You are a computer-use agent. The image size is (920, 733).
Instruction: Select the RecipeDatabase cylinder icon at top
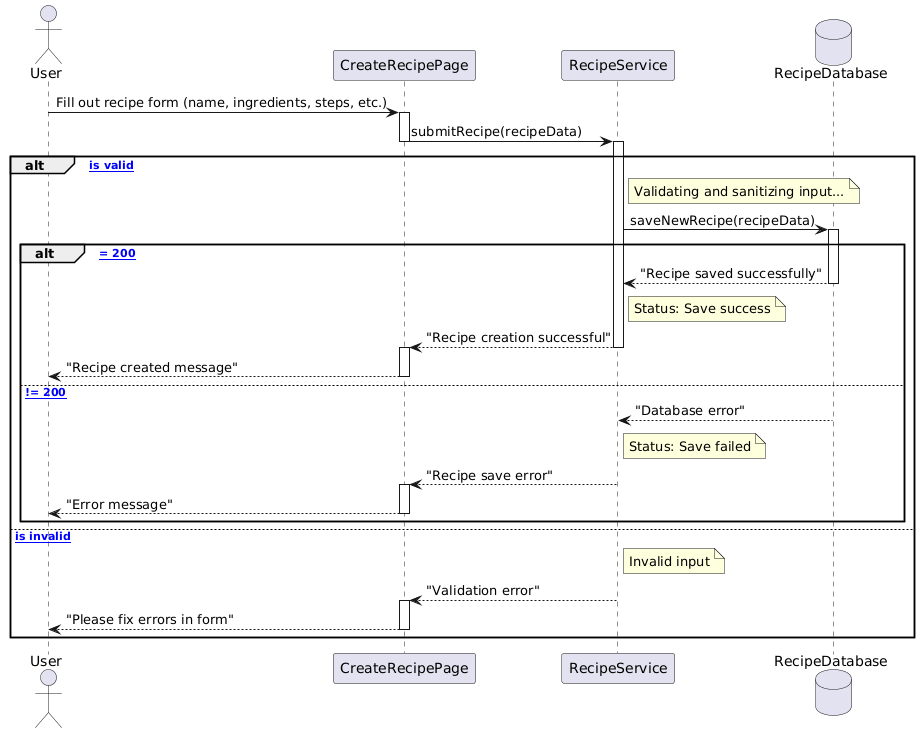click(x=832, y=42)
